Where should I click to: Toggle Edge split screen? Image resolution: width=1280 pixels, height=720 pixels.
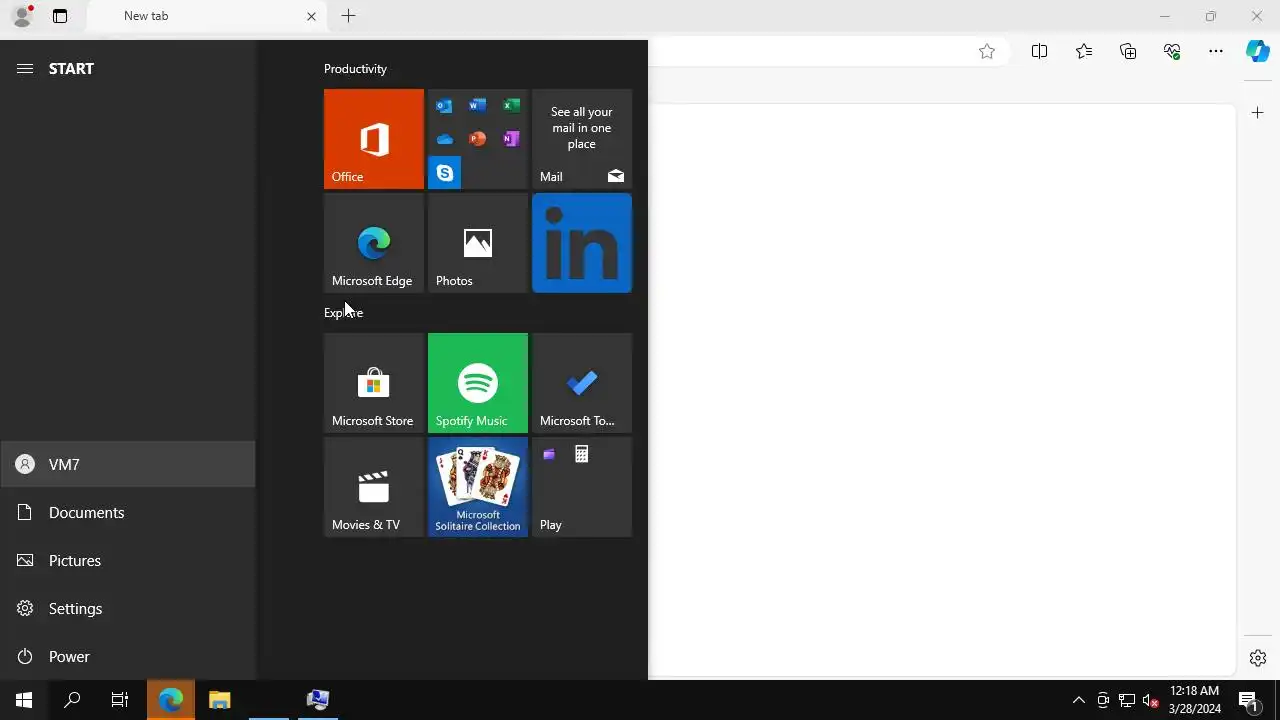pyautogui.click(x=1039, y=52)
